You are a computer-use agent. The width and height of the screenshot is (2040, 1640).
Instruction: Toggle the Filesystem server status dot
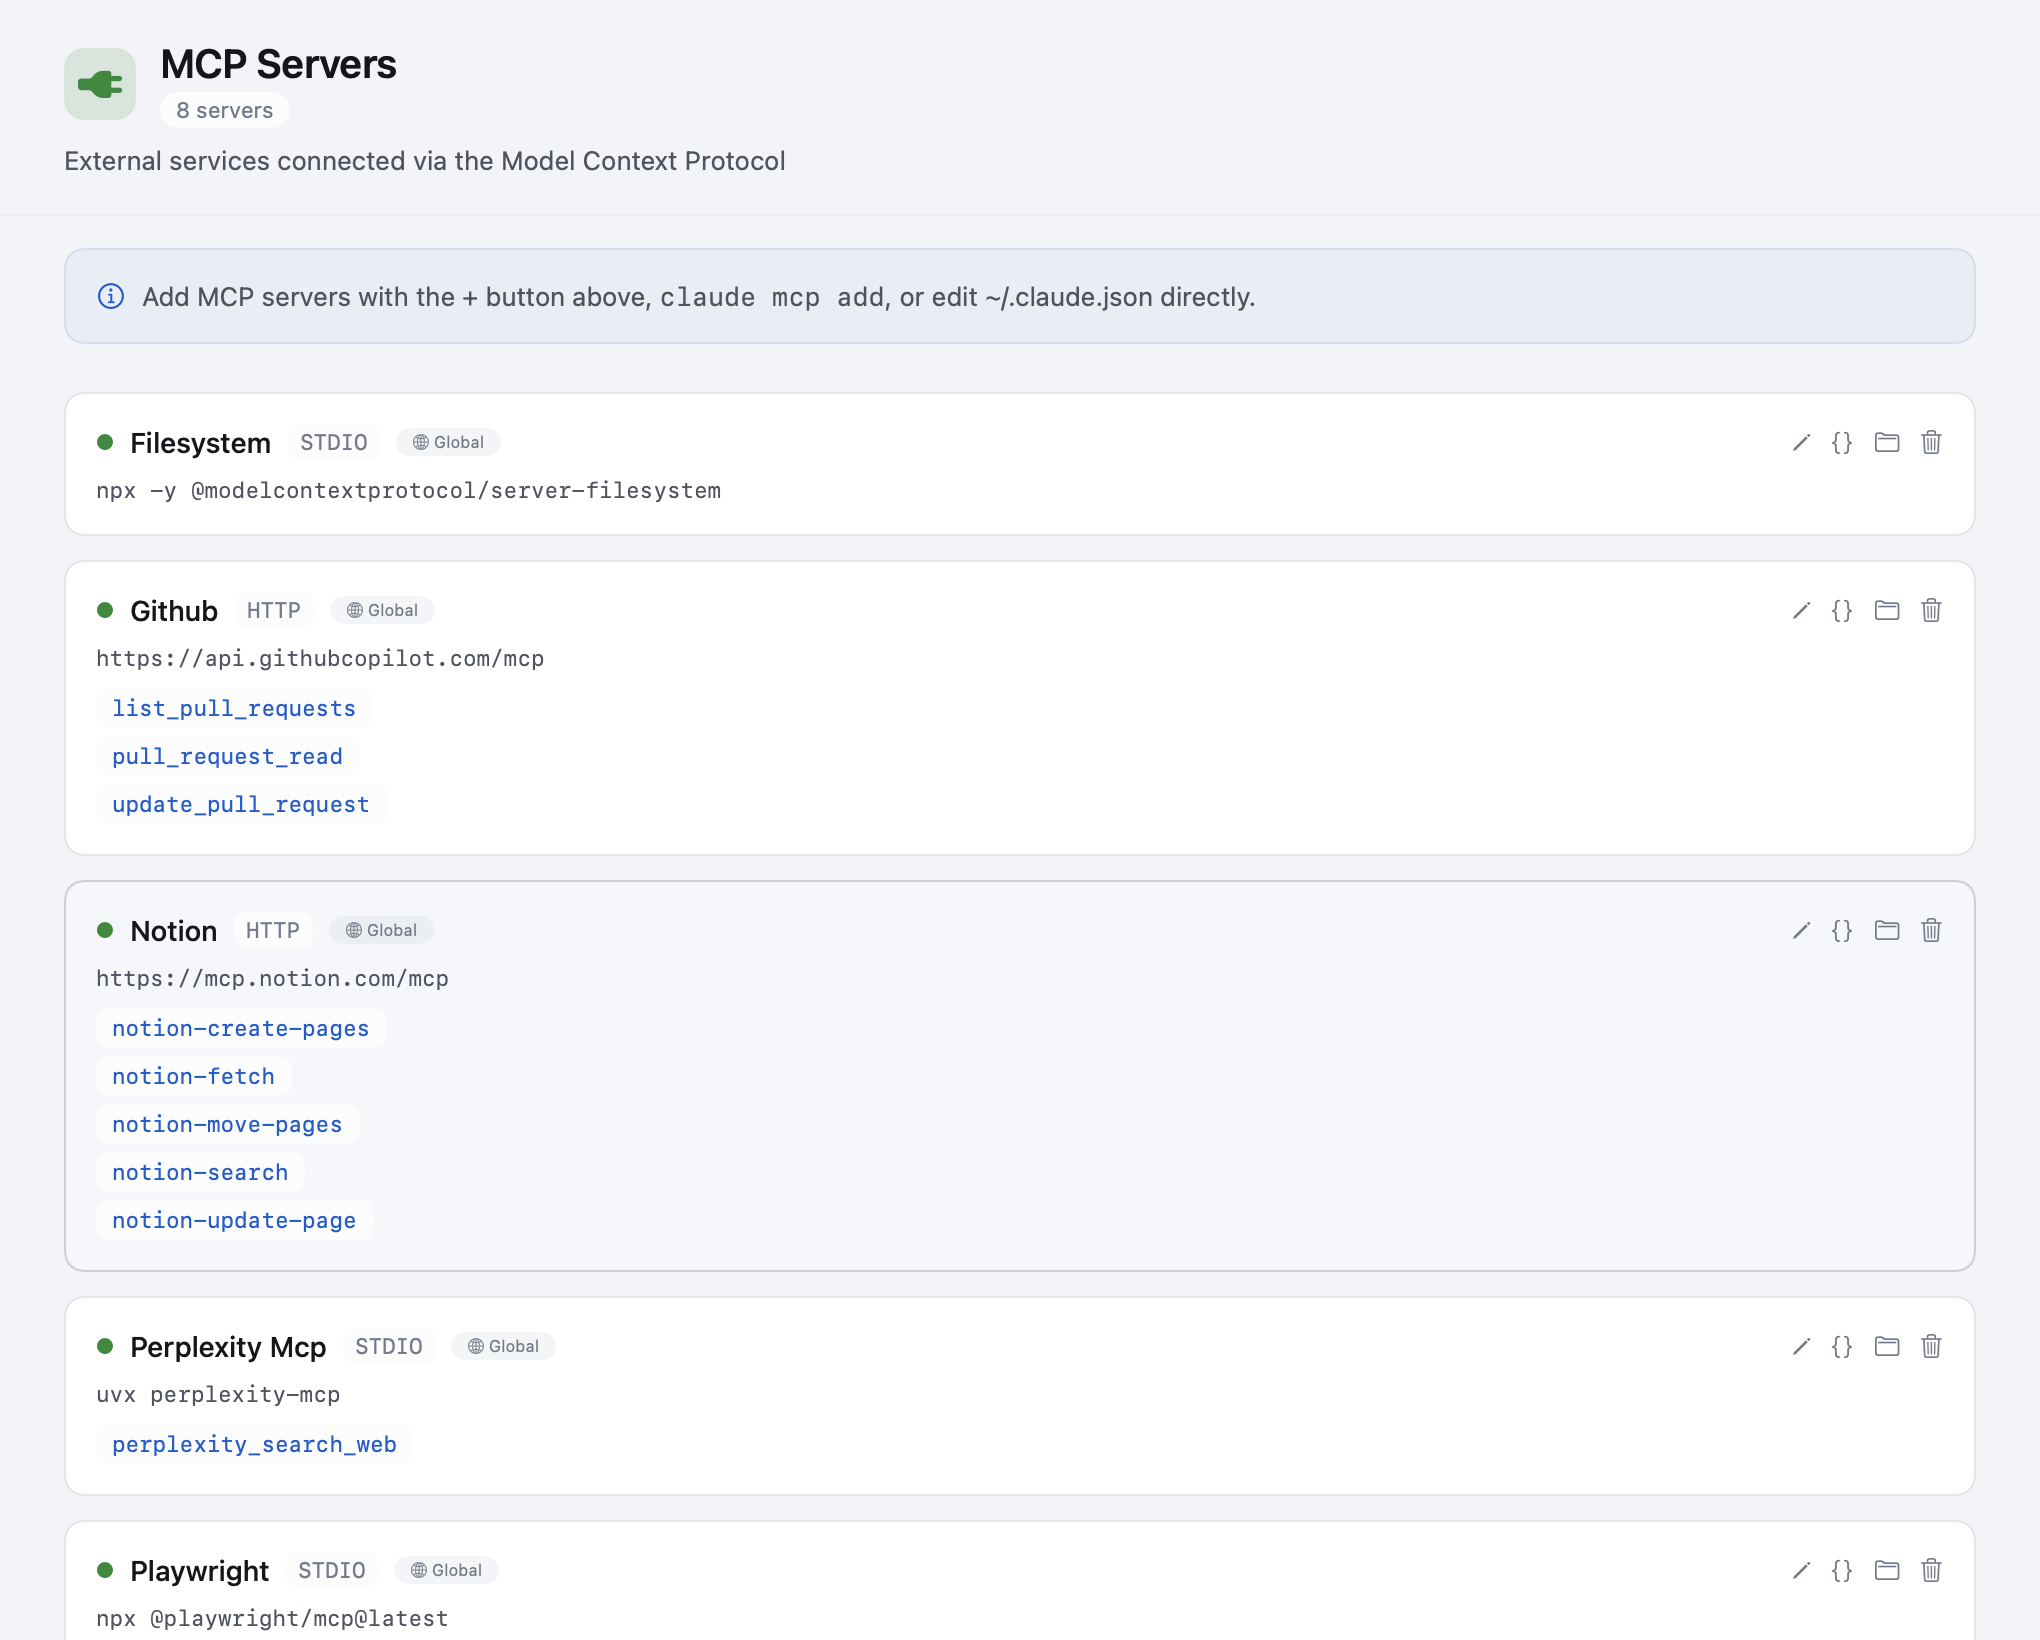(x=107, y=441)
